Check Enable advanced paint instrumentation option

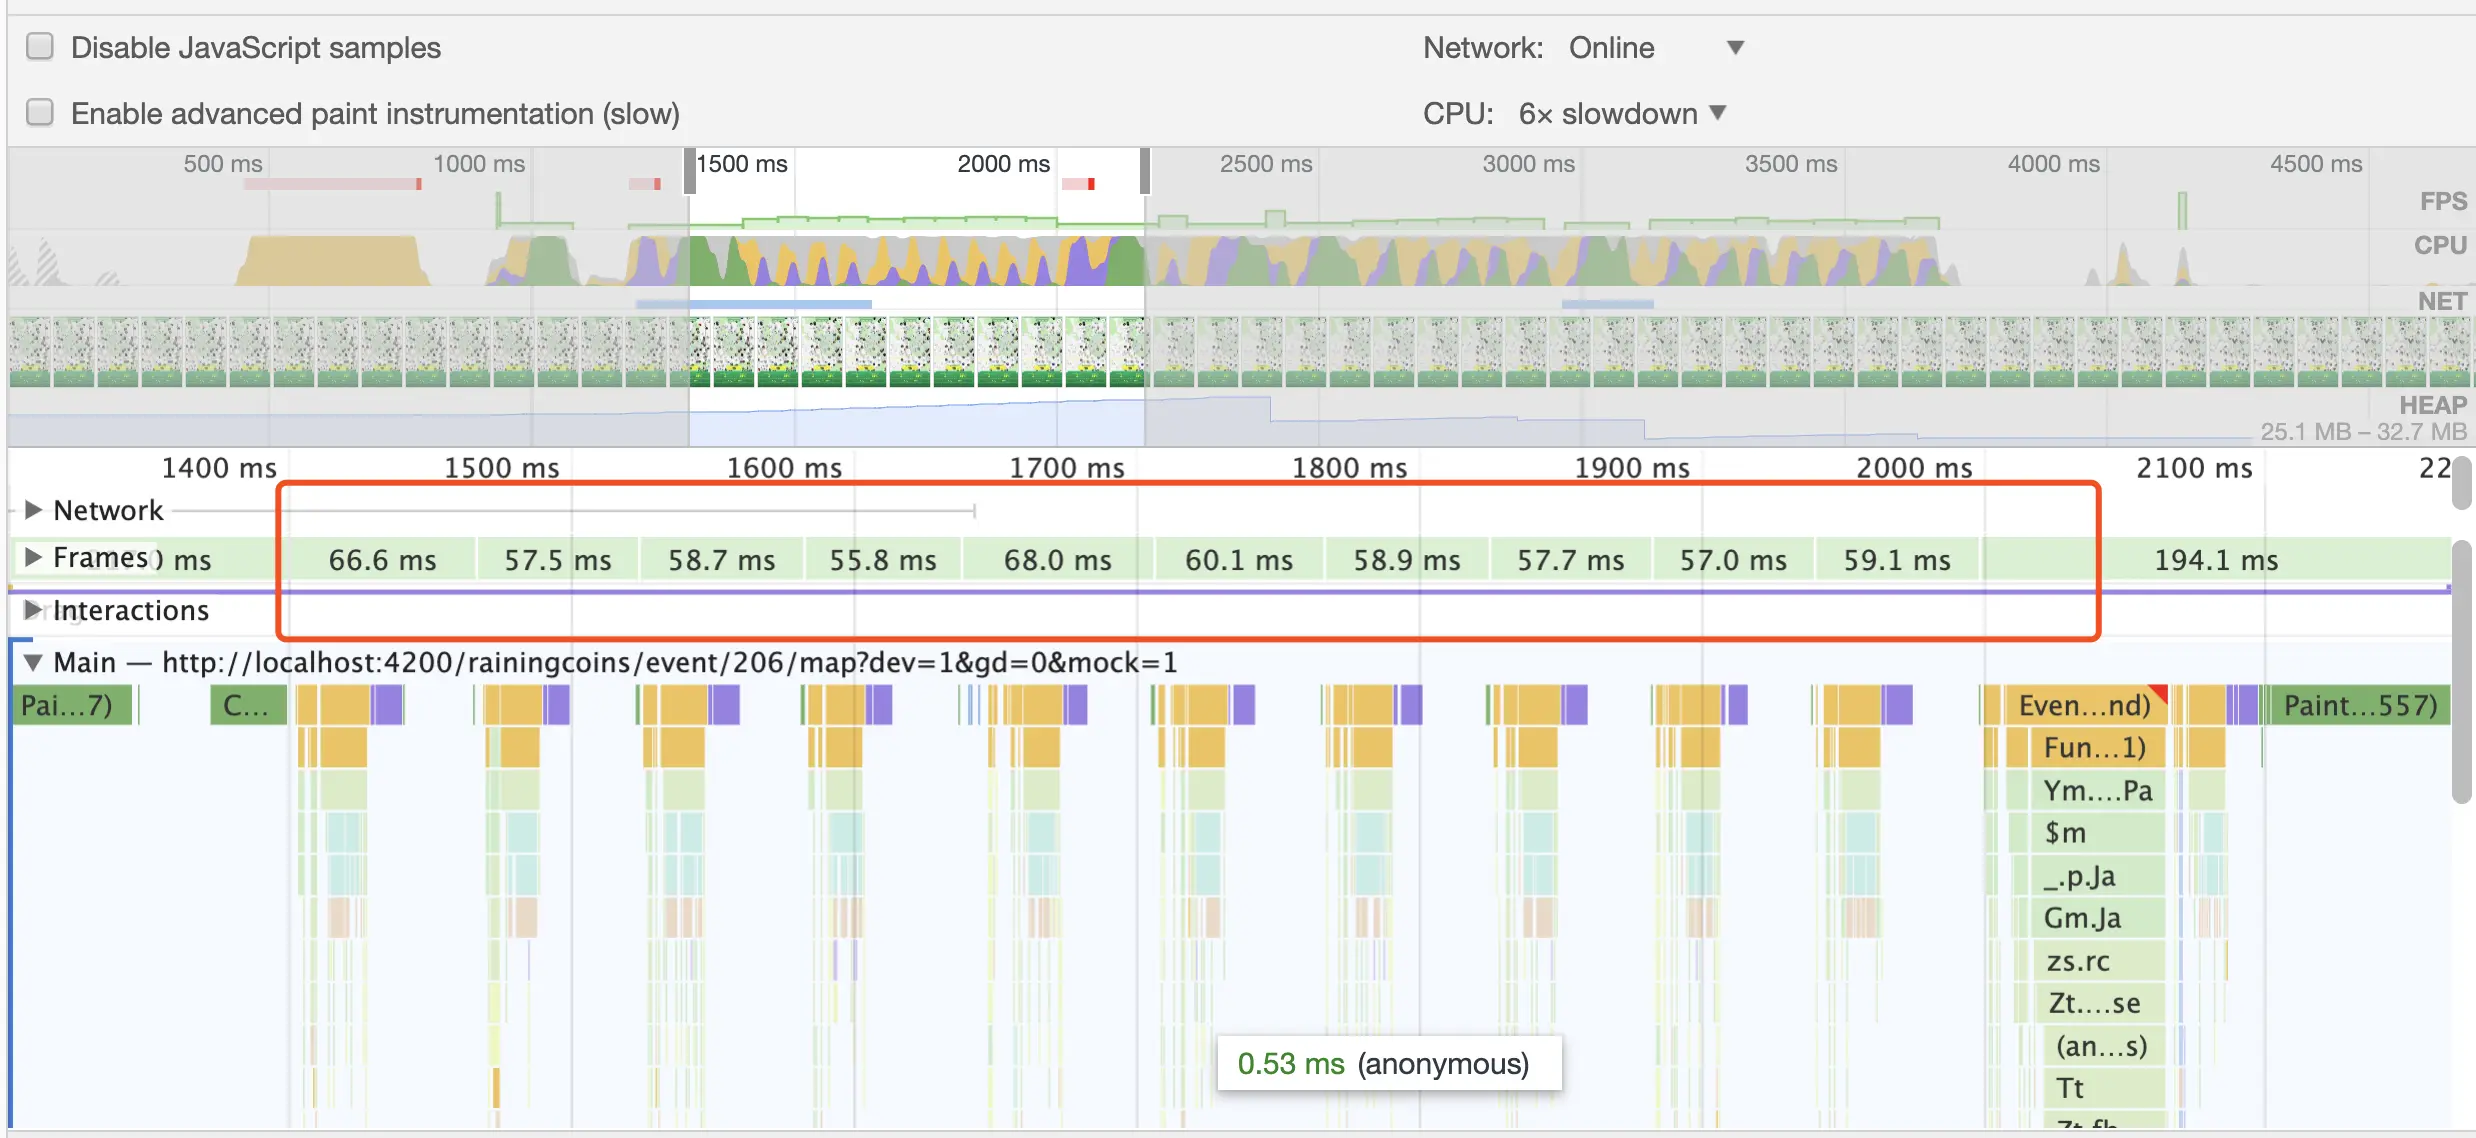40,113
